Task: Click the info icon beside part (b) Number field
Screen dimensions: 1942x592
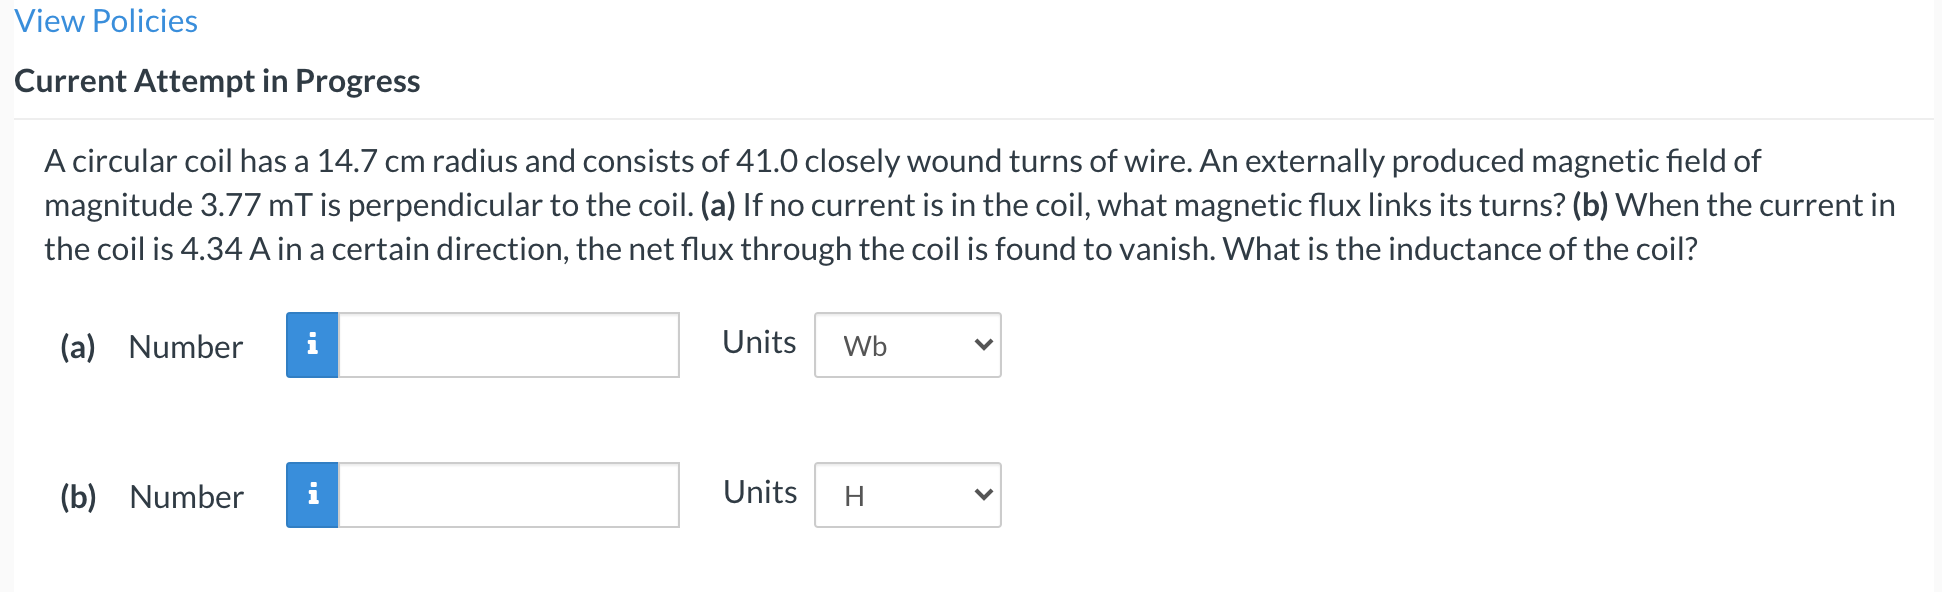Action: [312, 494]
